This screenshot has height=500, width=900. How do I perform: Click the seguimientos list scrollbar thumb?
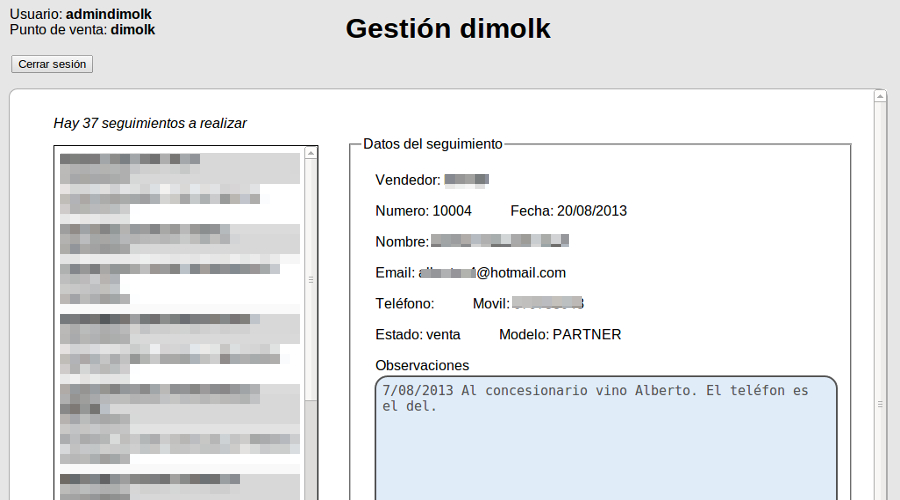point(311,280)
